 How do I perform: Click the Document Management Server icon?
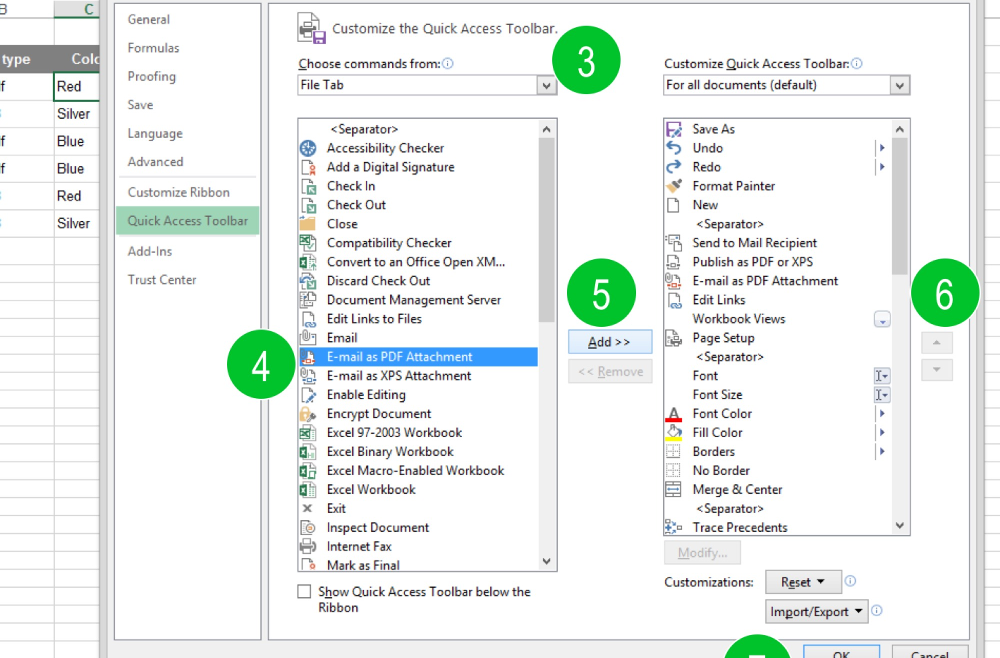pyautogui.click(x=308, y=300)
